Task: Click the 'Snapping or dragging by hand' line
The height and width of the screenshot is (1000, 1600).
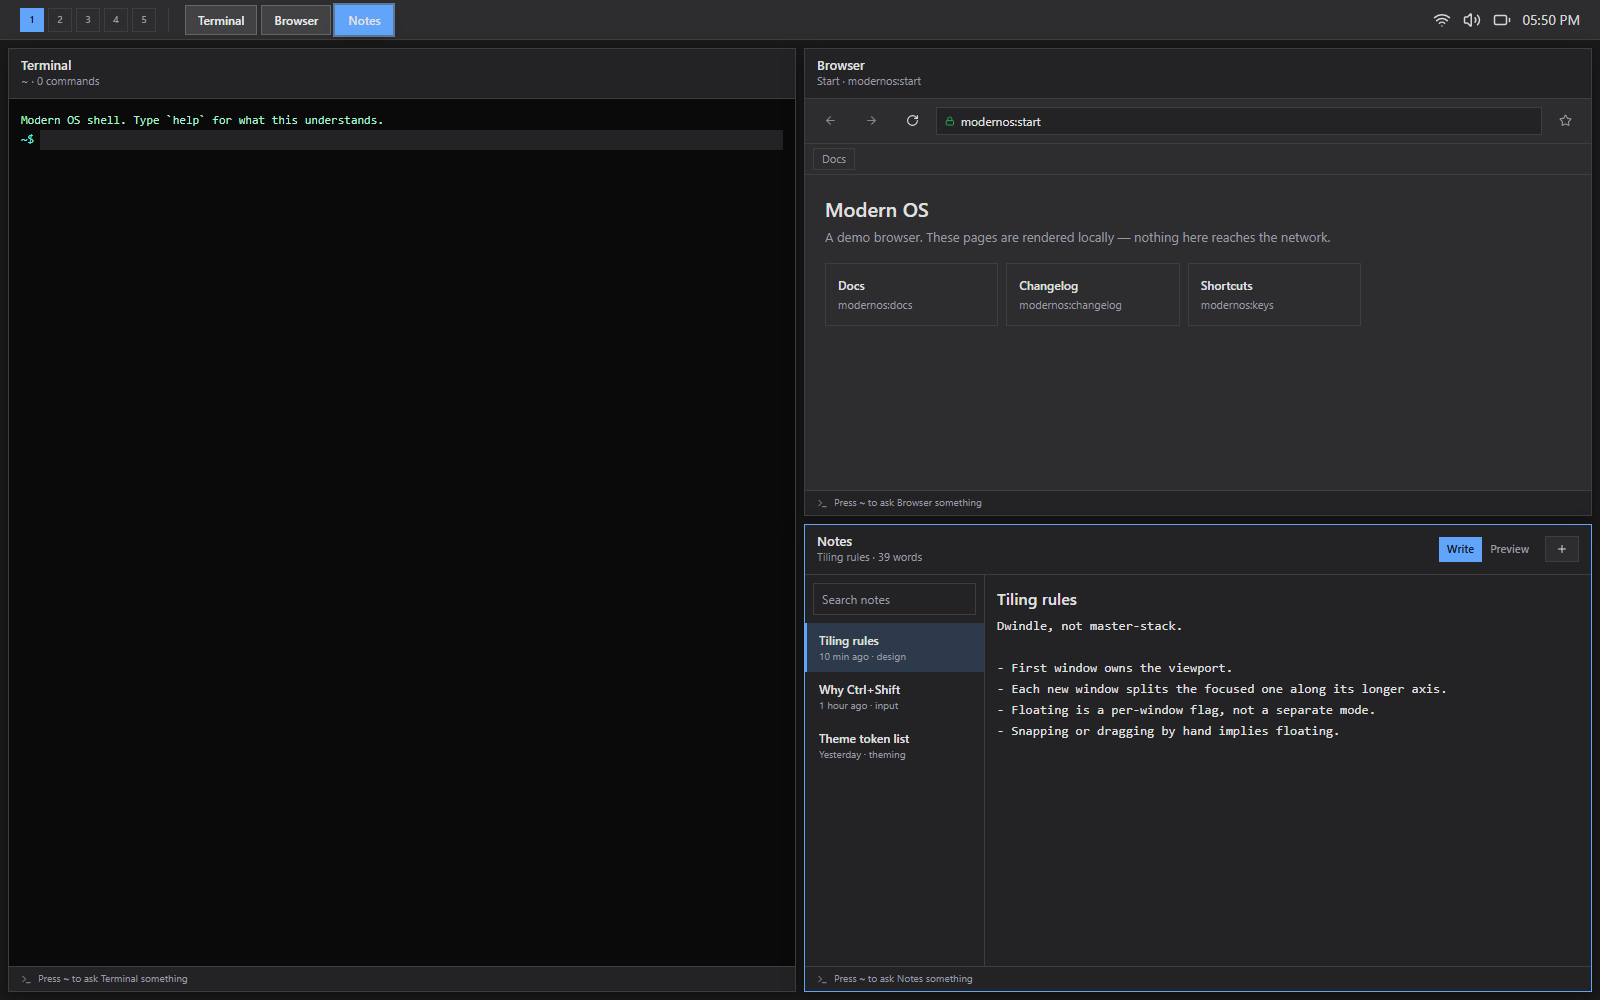Action: click(x=1168, y=731)
